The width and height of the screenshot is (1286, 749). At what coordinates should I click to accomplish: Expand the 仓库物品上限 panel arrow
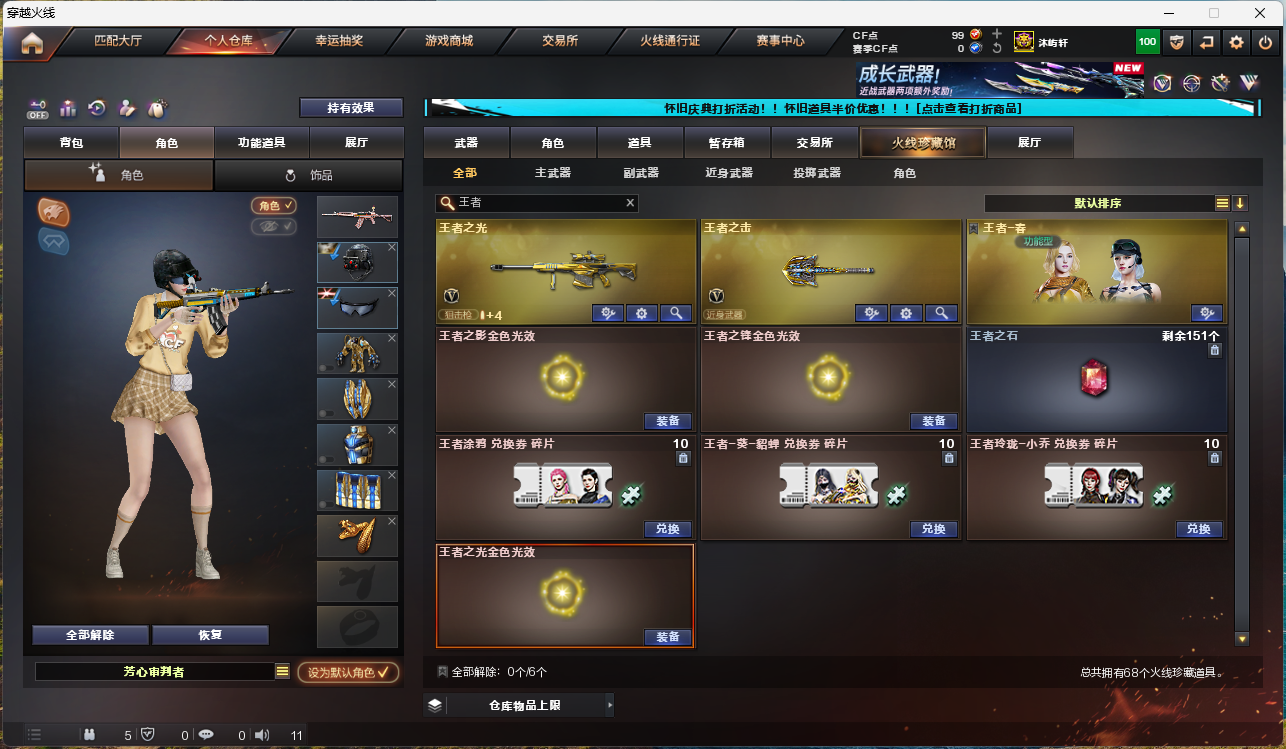[610, 705]
